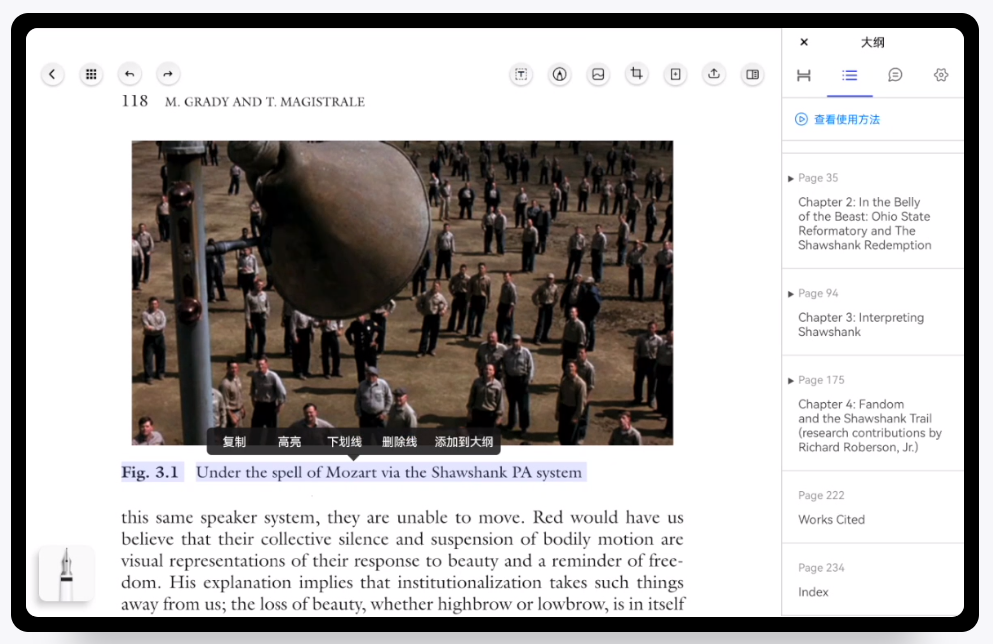Click the 大纲 panel title

(873, 42)
